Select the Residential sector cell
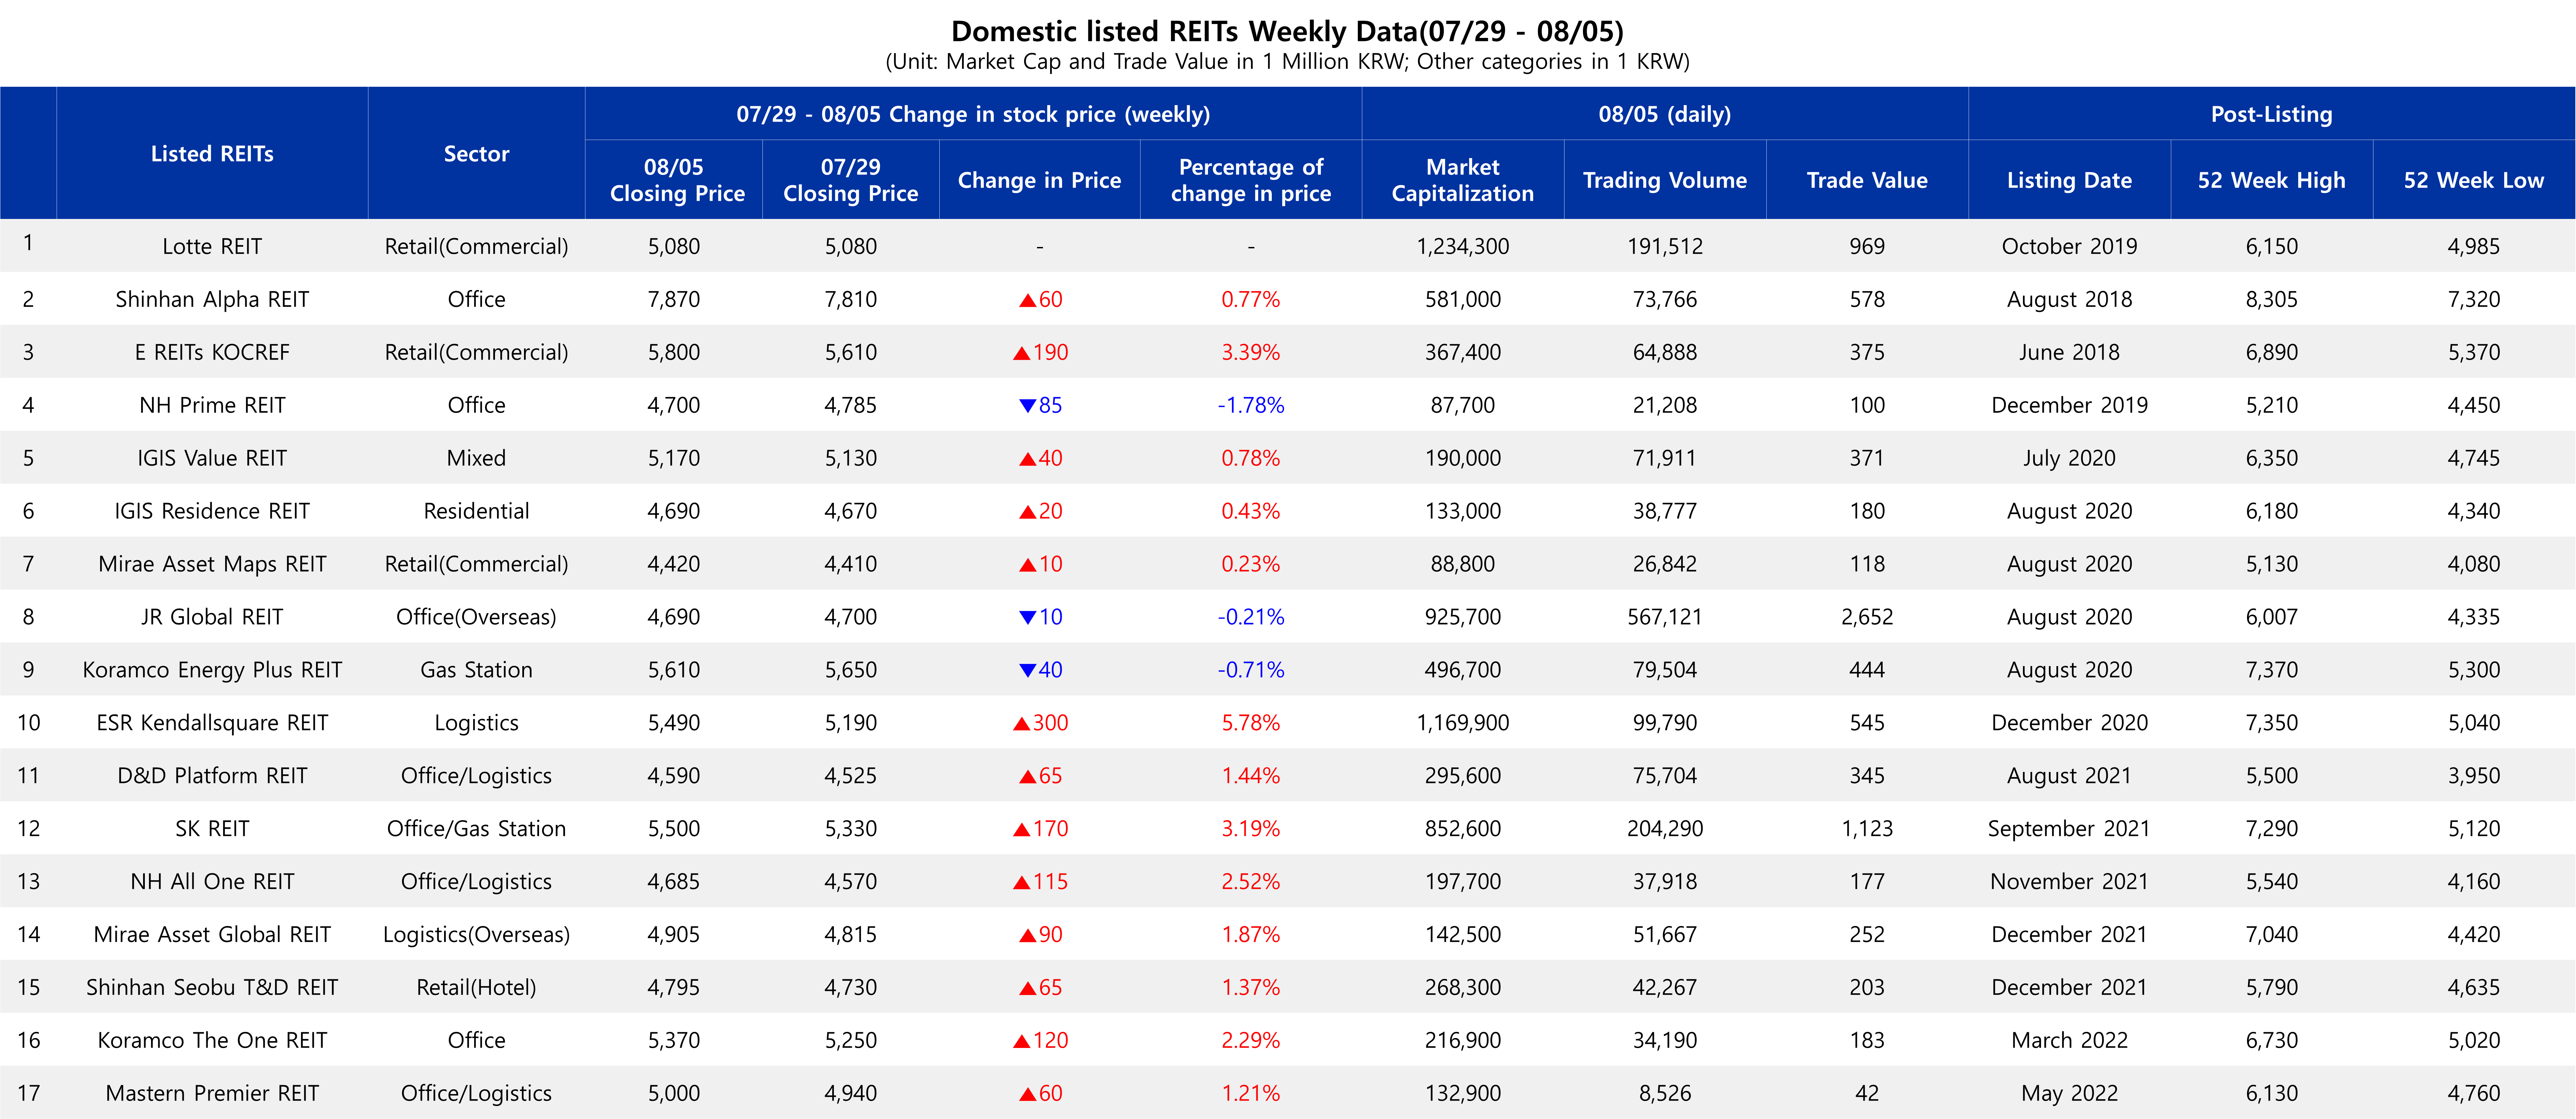 point(476,511)
